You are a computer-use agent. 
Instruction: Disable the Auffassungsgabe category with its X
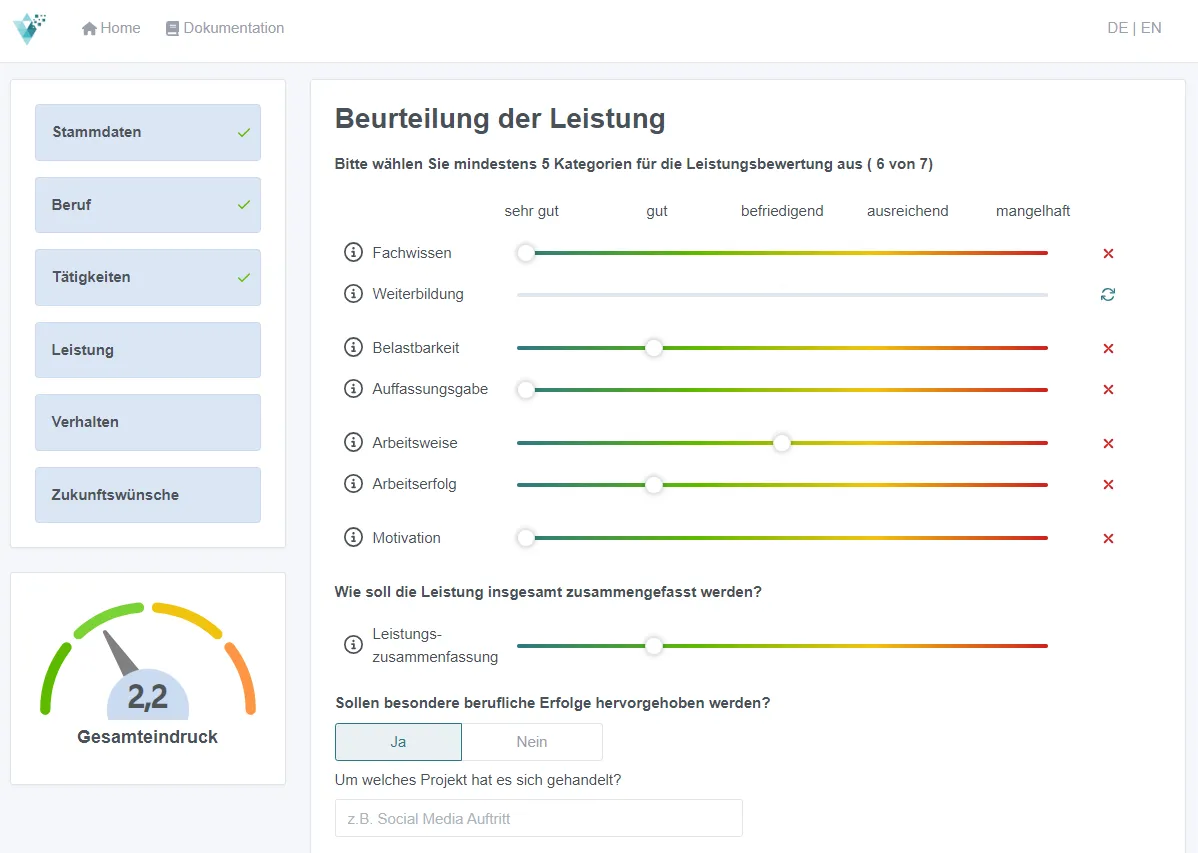click(x=1108, y=389)
